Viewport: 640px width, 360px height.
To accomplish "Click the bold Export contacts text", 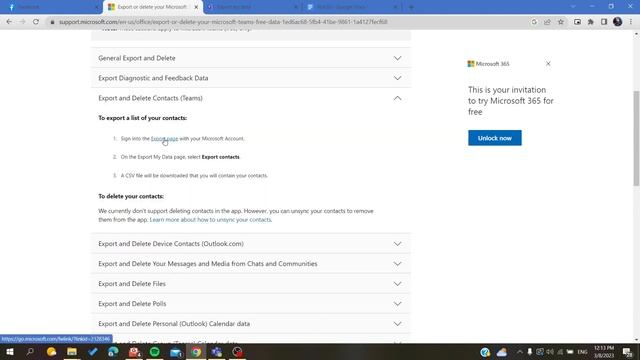I will coord(220,157).
